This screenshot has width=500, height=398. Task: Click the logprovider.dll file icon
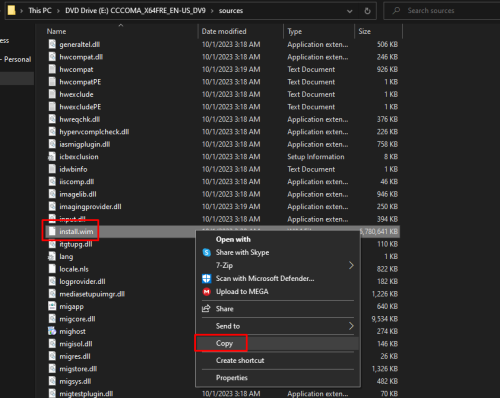[52, 281]
